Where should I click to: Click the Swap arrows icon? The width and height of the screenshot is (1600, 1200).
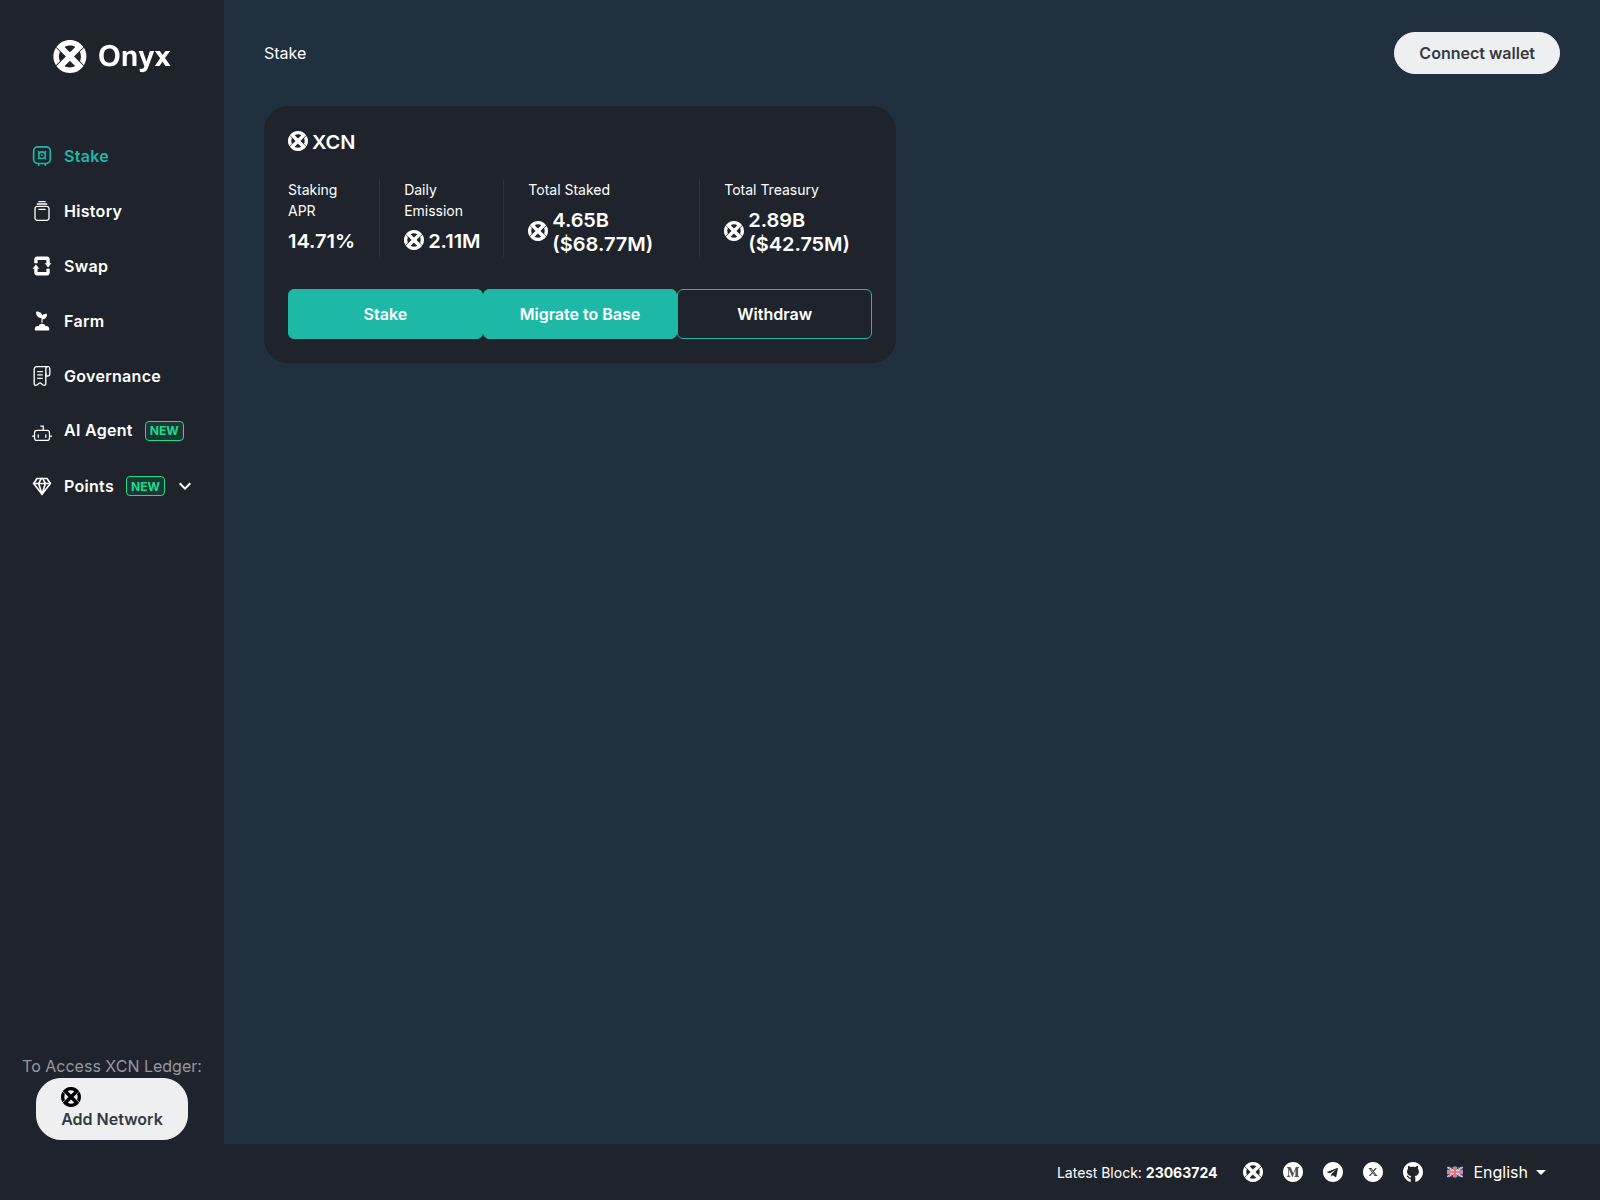pos(42,266)
